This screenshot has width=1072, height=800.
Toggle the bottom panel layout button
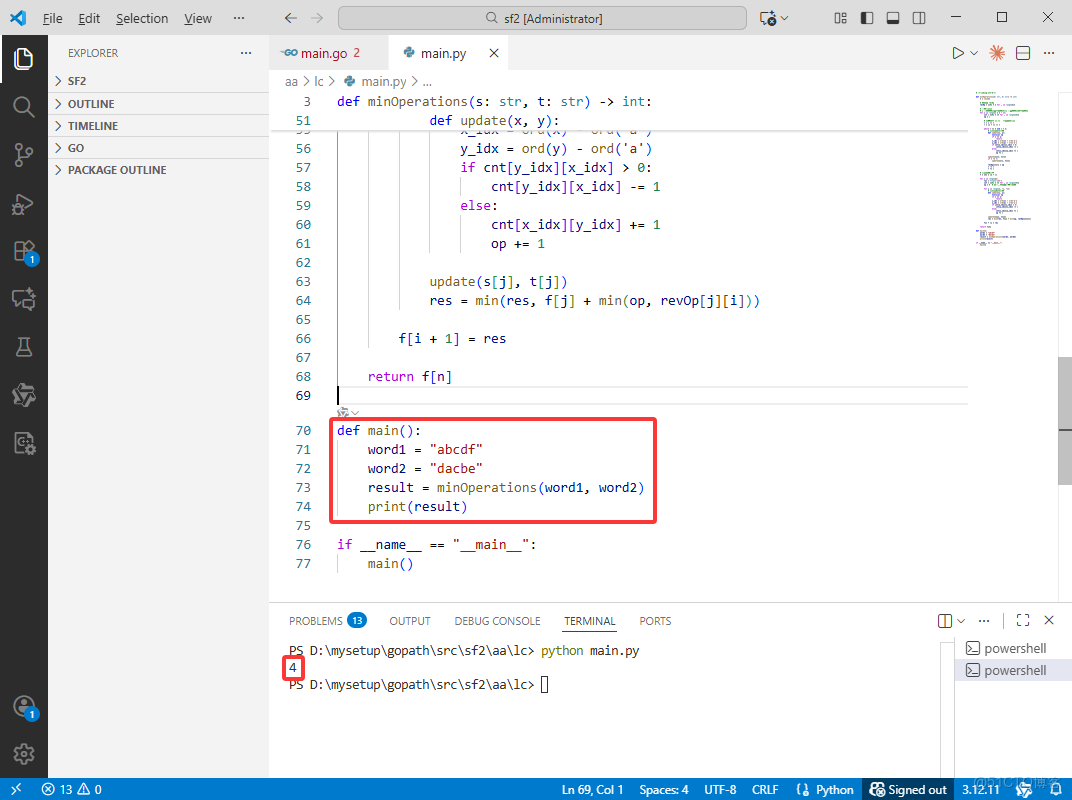892,18
